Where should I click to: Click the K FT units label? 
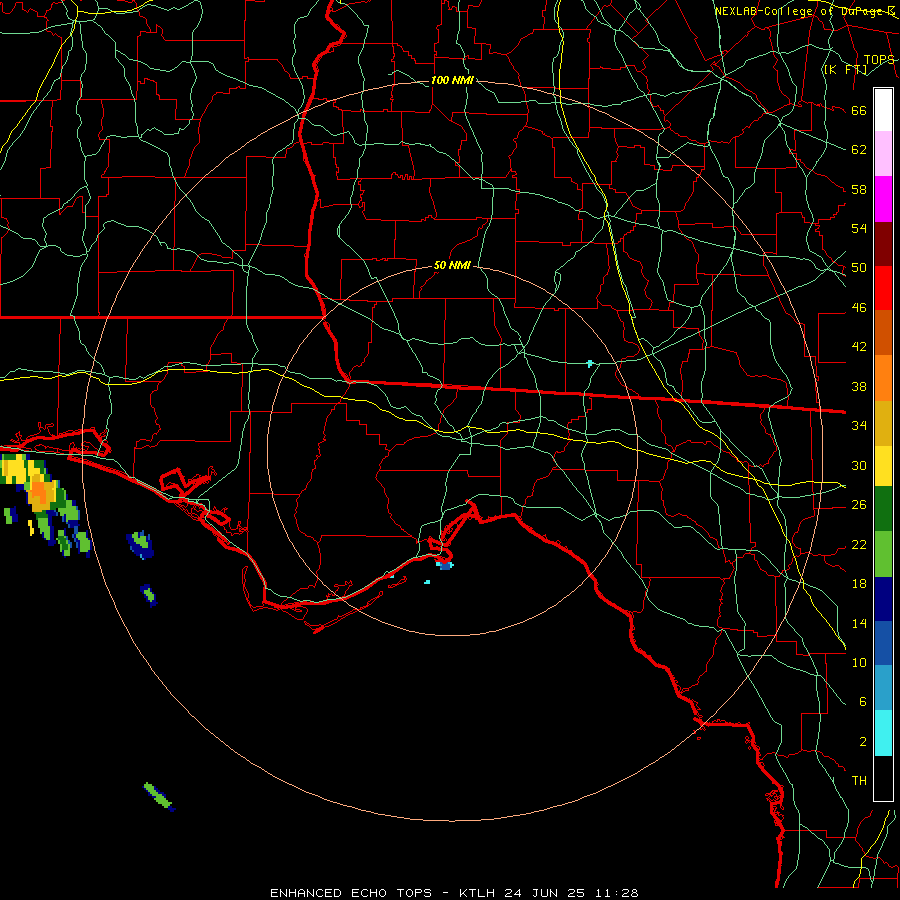coord(845,70)
